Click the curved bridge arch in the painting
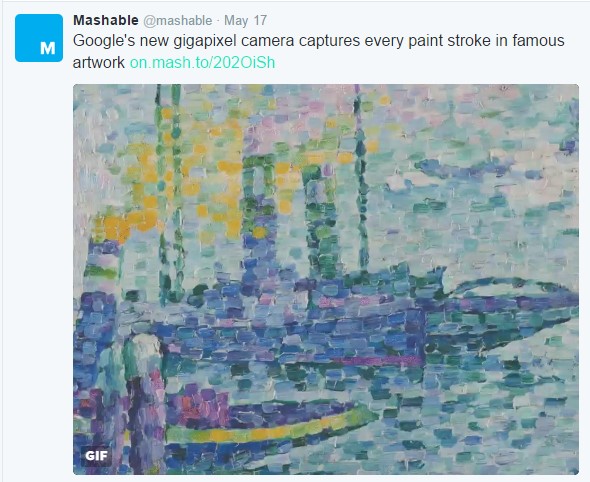Viewport: 590px width, 482px height. 512,286
